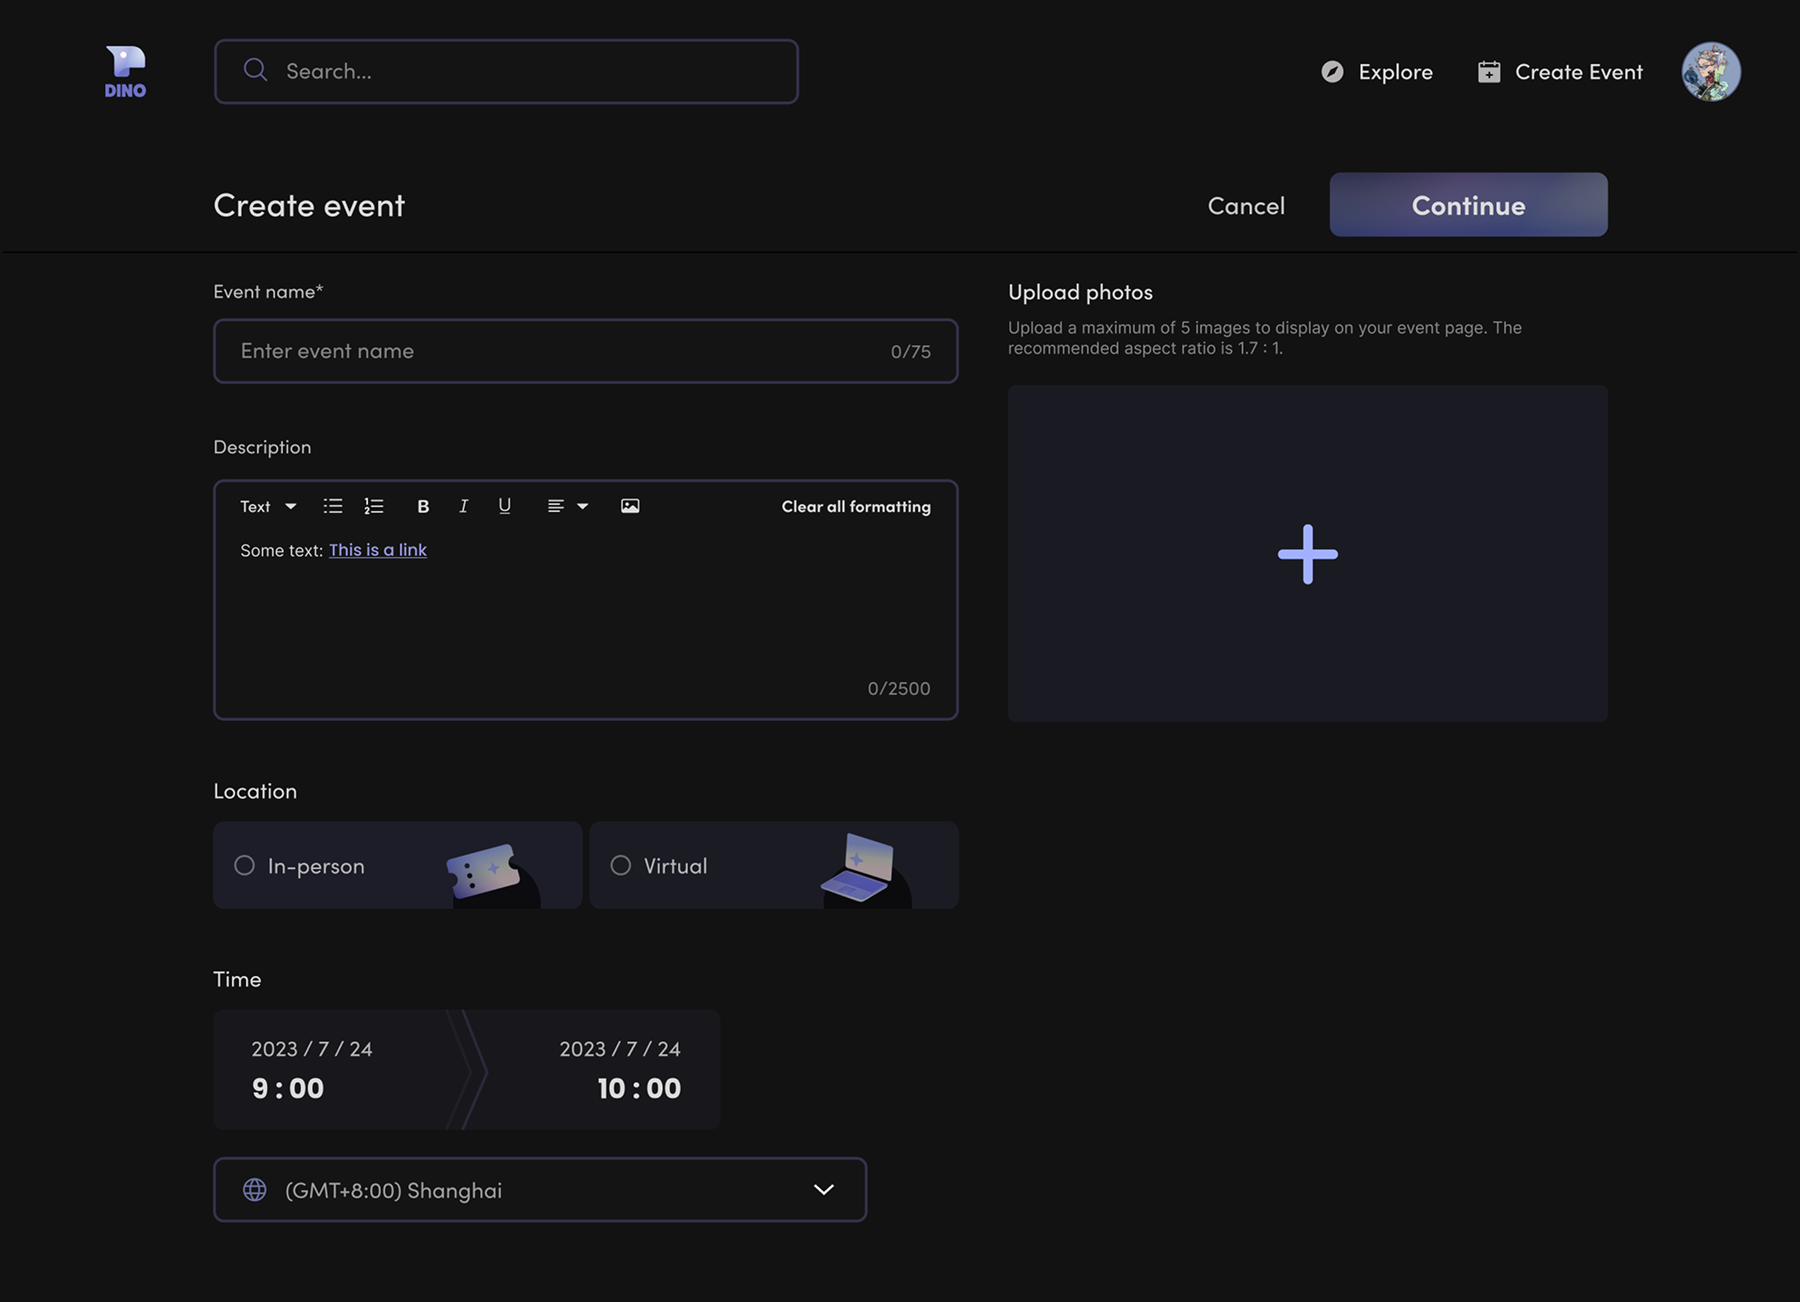Insert image into the description
The width and height of the screenshot is (1800, 1302).
pyautogui.click(x=630, y=506)
